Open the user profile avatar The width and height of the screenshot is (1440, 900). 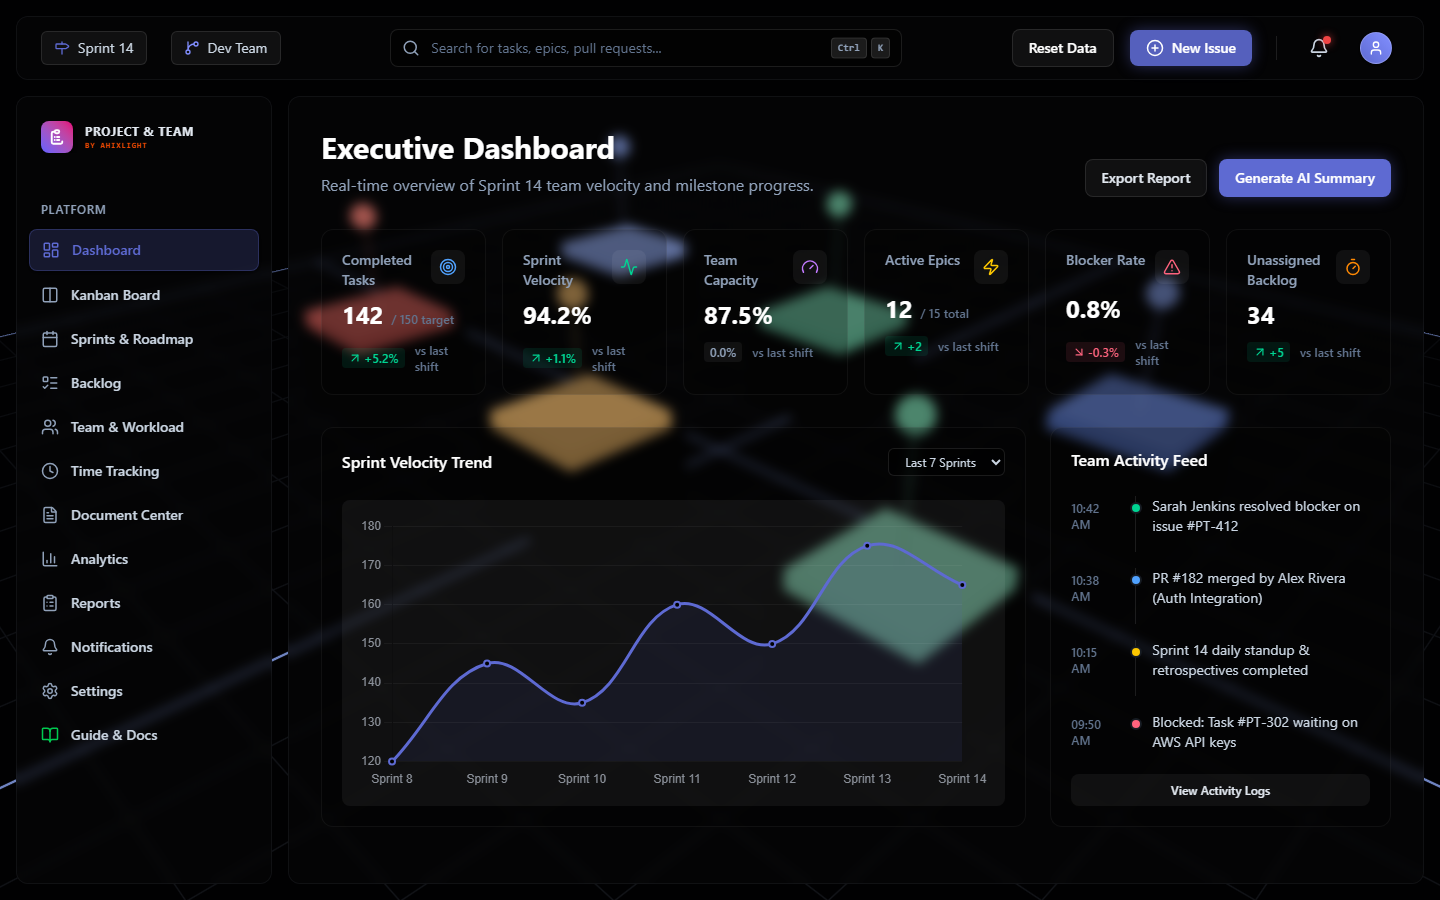[x=1376, y=48]
